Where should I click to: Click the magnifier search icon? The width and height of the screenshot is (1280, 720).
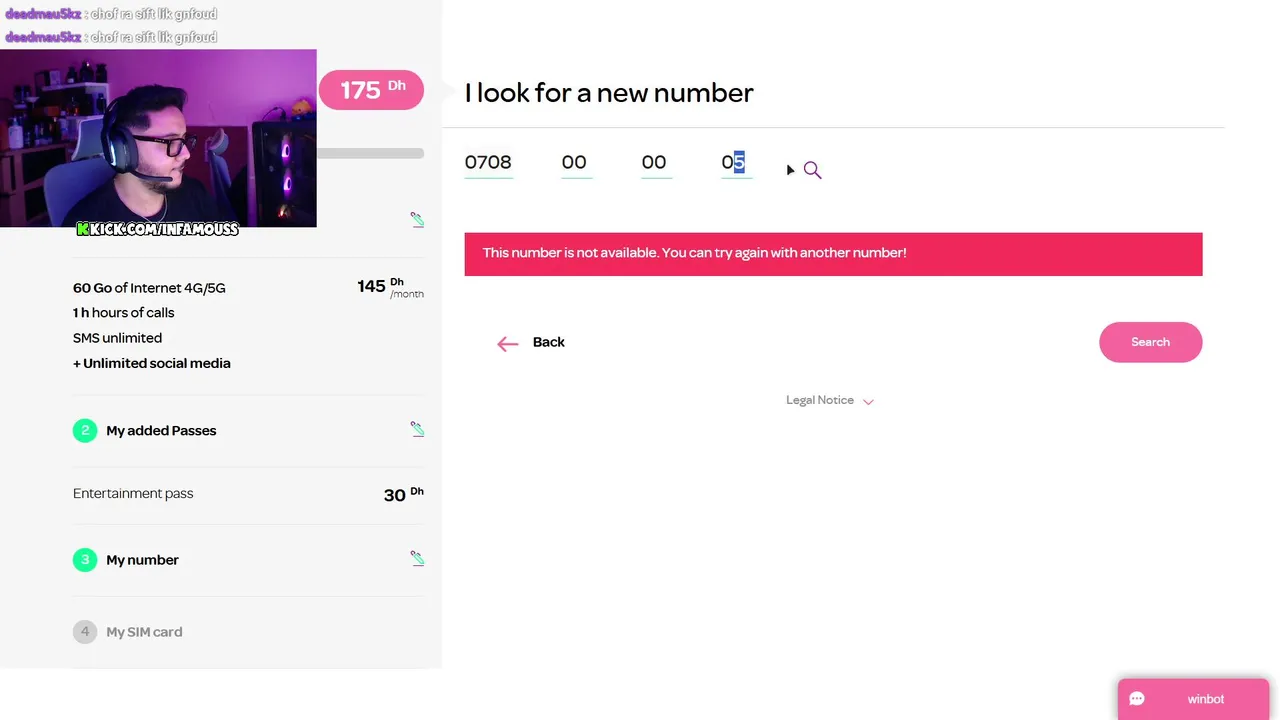[812, 170]
